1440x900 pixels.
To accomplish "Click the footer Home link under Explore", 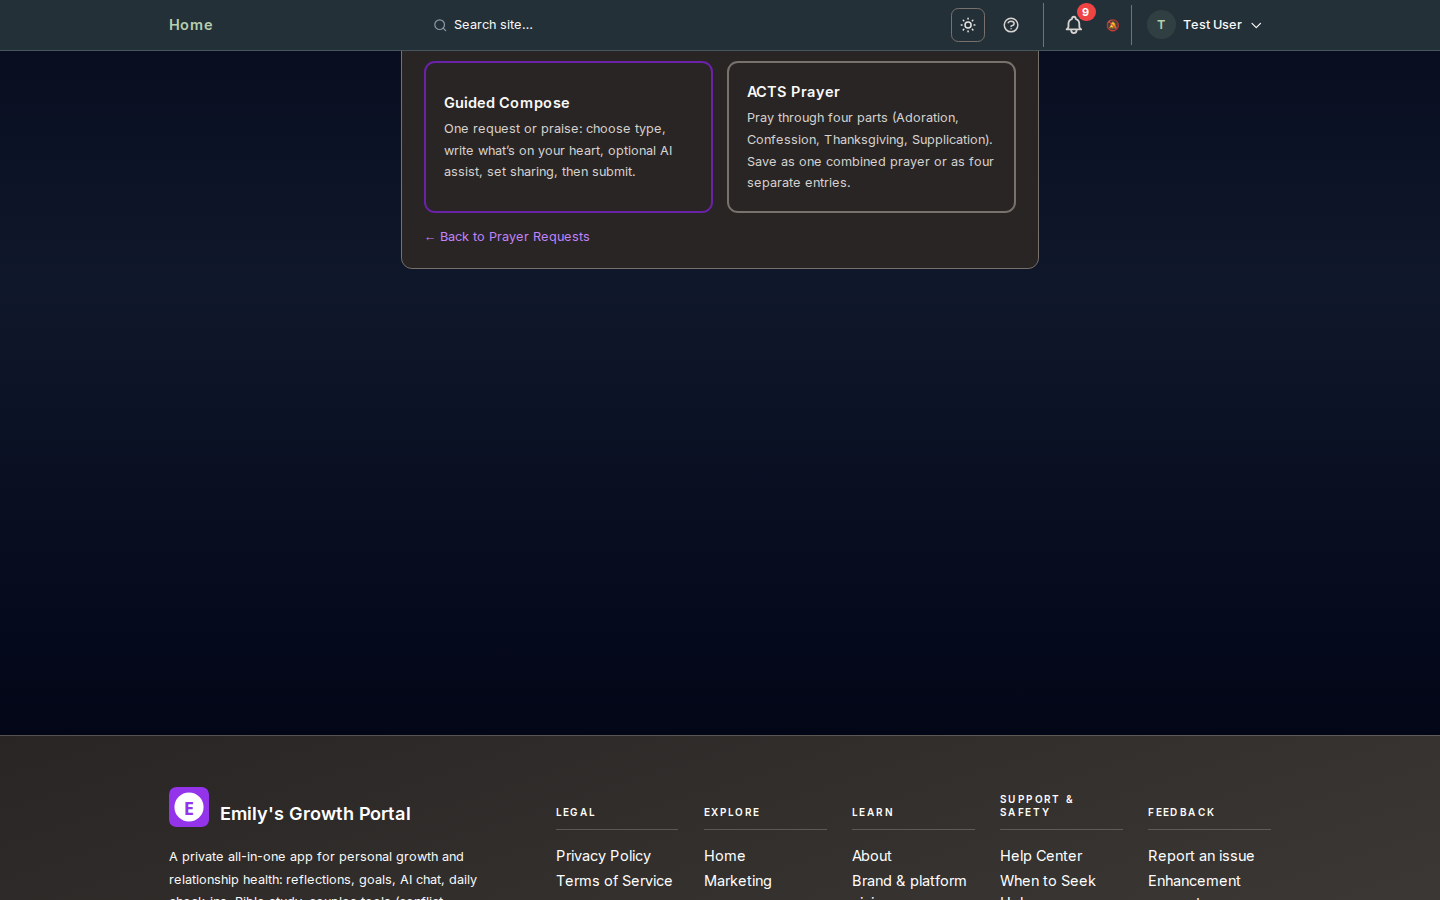I will pos(724,856).
